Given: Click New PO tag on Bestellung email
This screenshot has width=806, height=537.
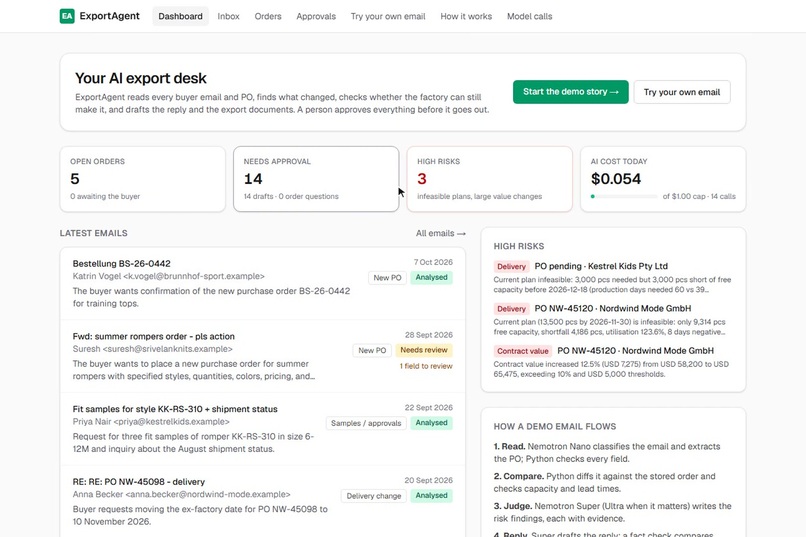Looking at the screenshot, I should (387, 277).
